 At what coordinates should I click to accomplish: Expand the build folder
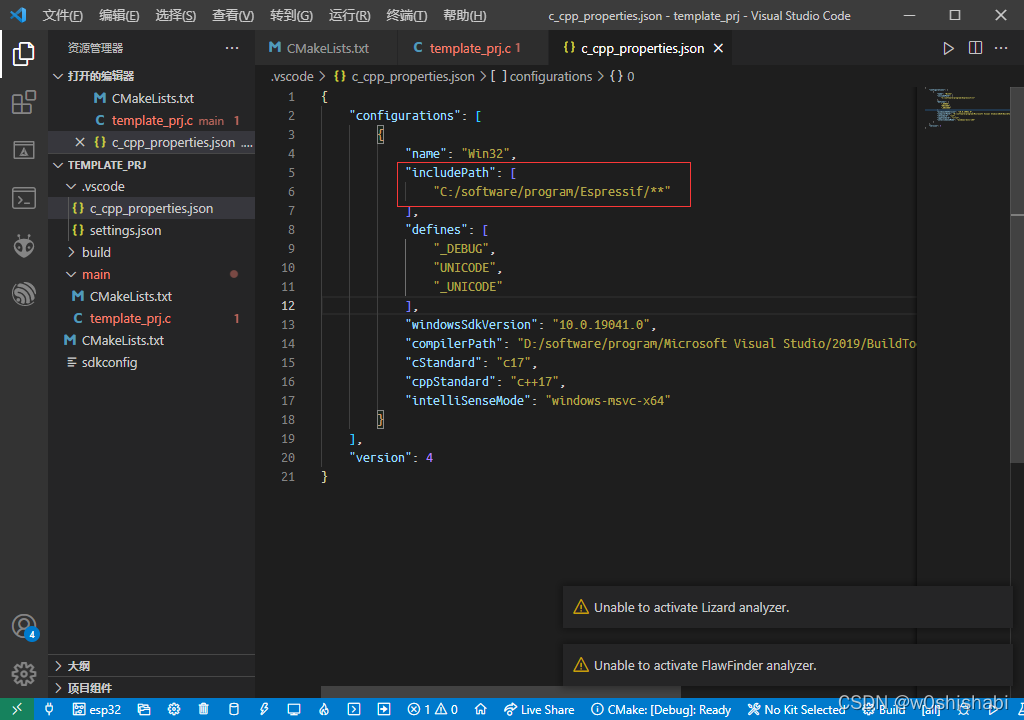(x=152, y=252)
